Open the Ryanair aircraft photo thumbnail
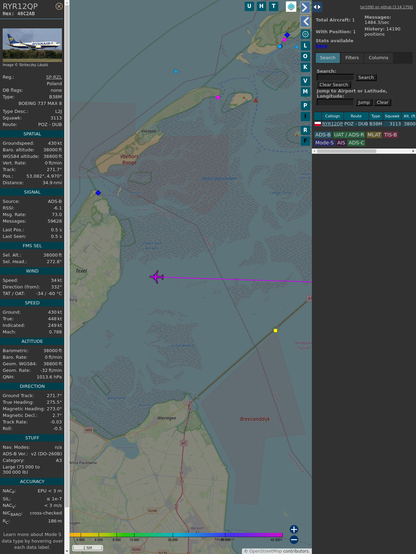Image resolution: width=416 pixels, height=554 pixels. pyautogui.click(x=32, y=45)
